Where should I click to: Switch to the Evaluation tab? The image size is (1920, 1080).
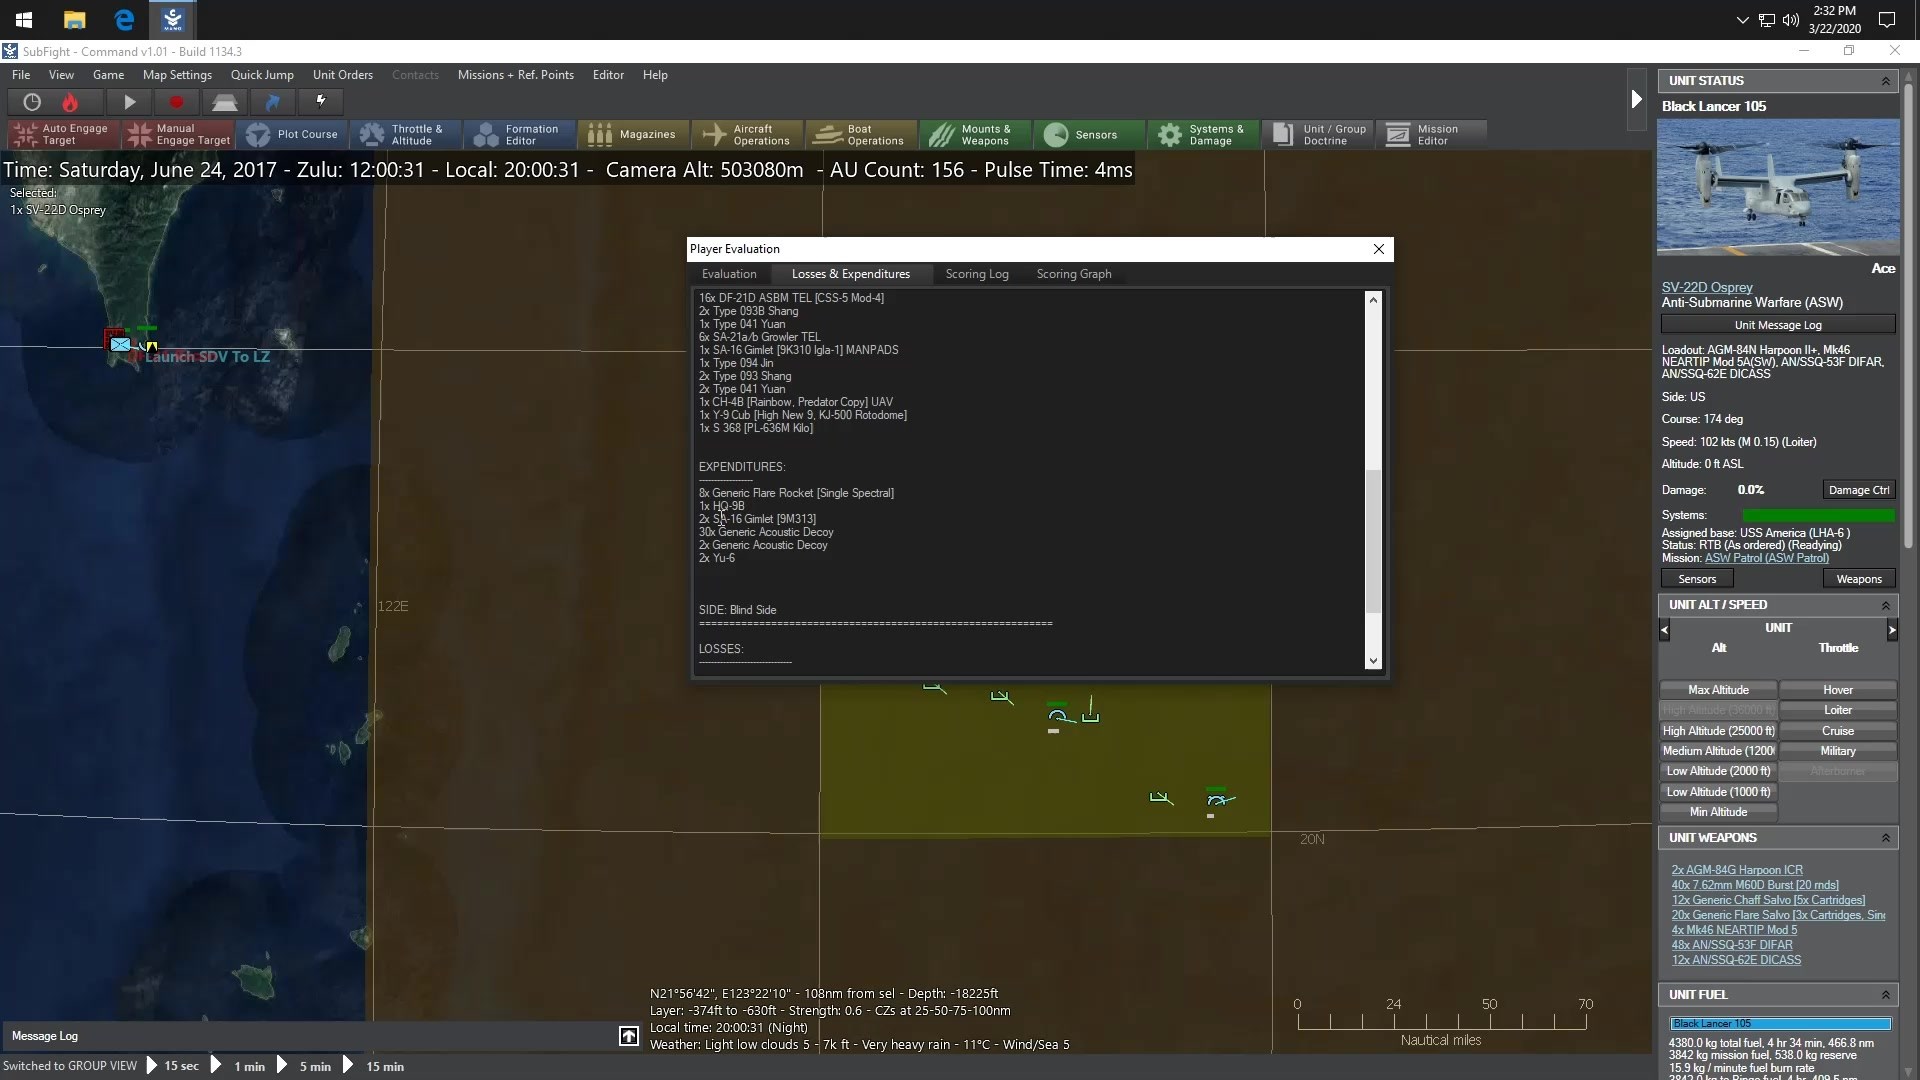tap(729, 274)
